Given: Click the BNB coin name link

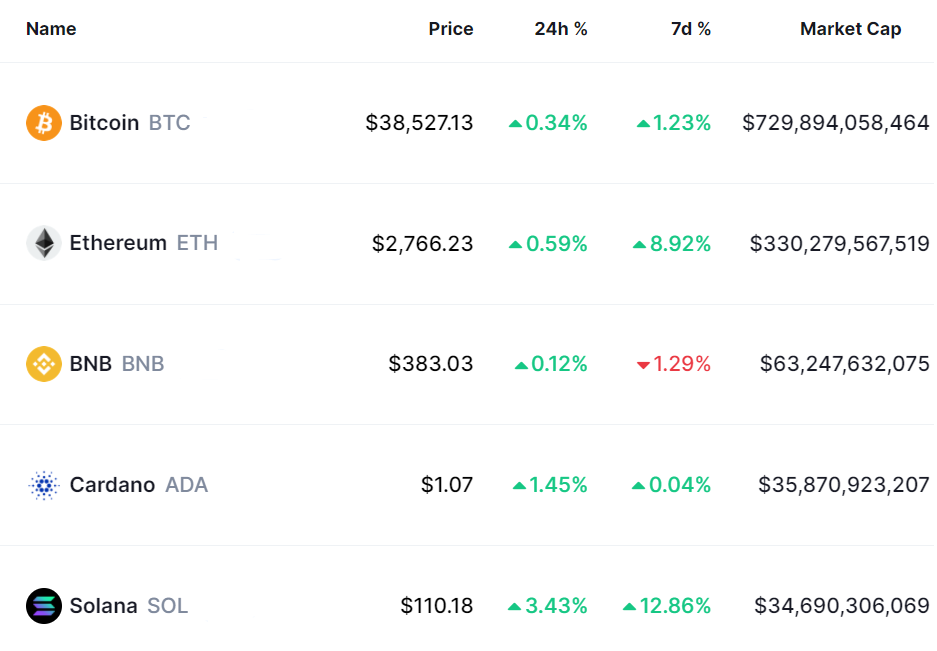Looking at the screenshot, I should coord(91,364).
